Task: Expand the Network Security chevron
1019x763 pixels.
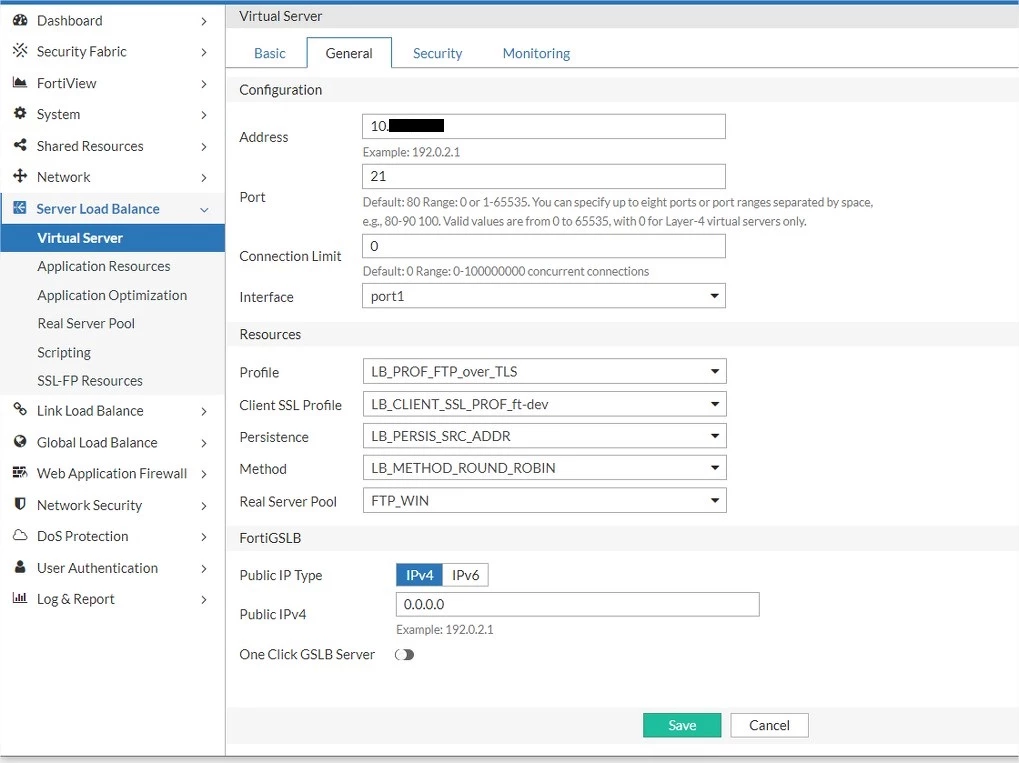Action: pos(204,506)
